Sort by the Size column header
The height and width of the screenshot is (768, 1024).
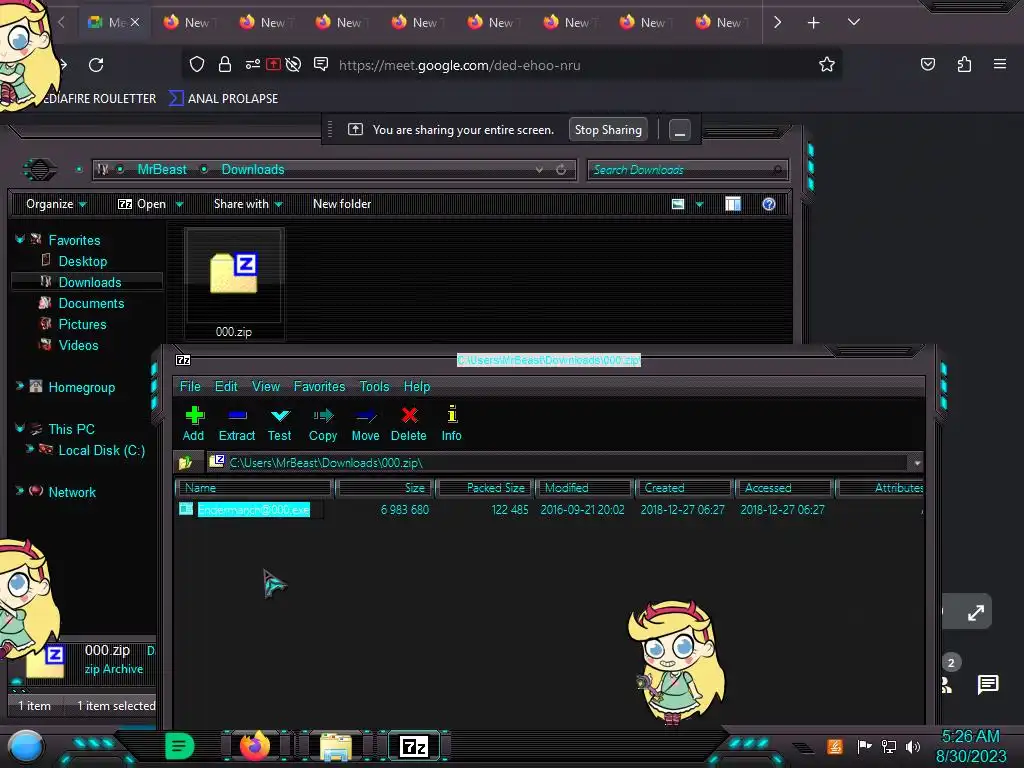(384, 488)
